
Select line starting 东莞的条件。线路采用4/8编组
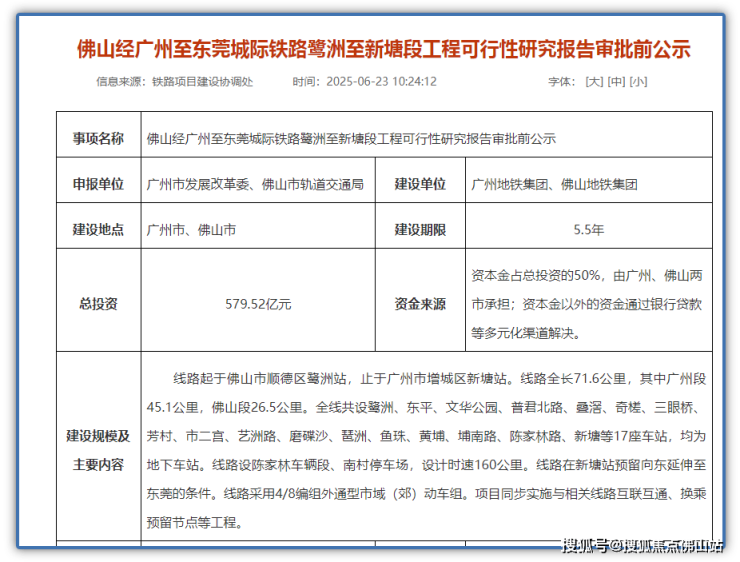(x=426, y=494)
